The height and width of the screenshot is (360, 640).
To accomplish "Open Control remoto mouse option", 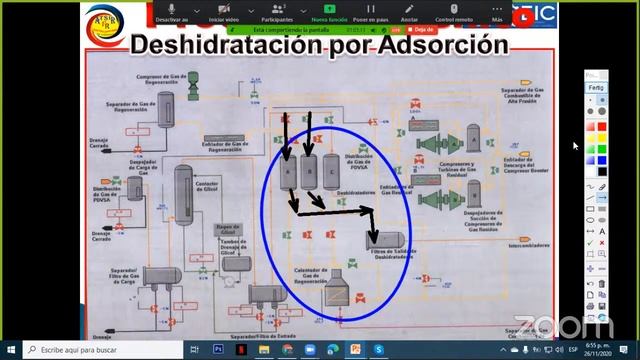I will pyautogui.click(x=454, y=13).
